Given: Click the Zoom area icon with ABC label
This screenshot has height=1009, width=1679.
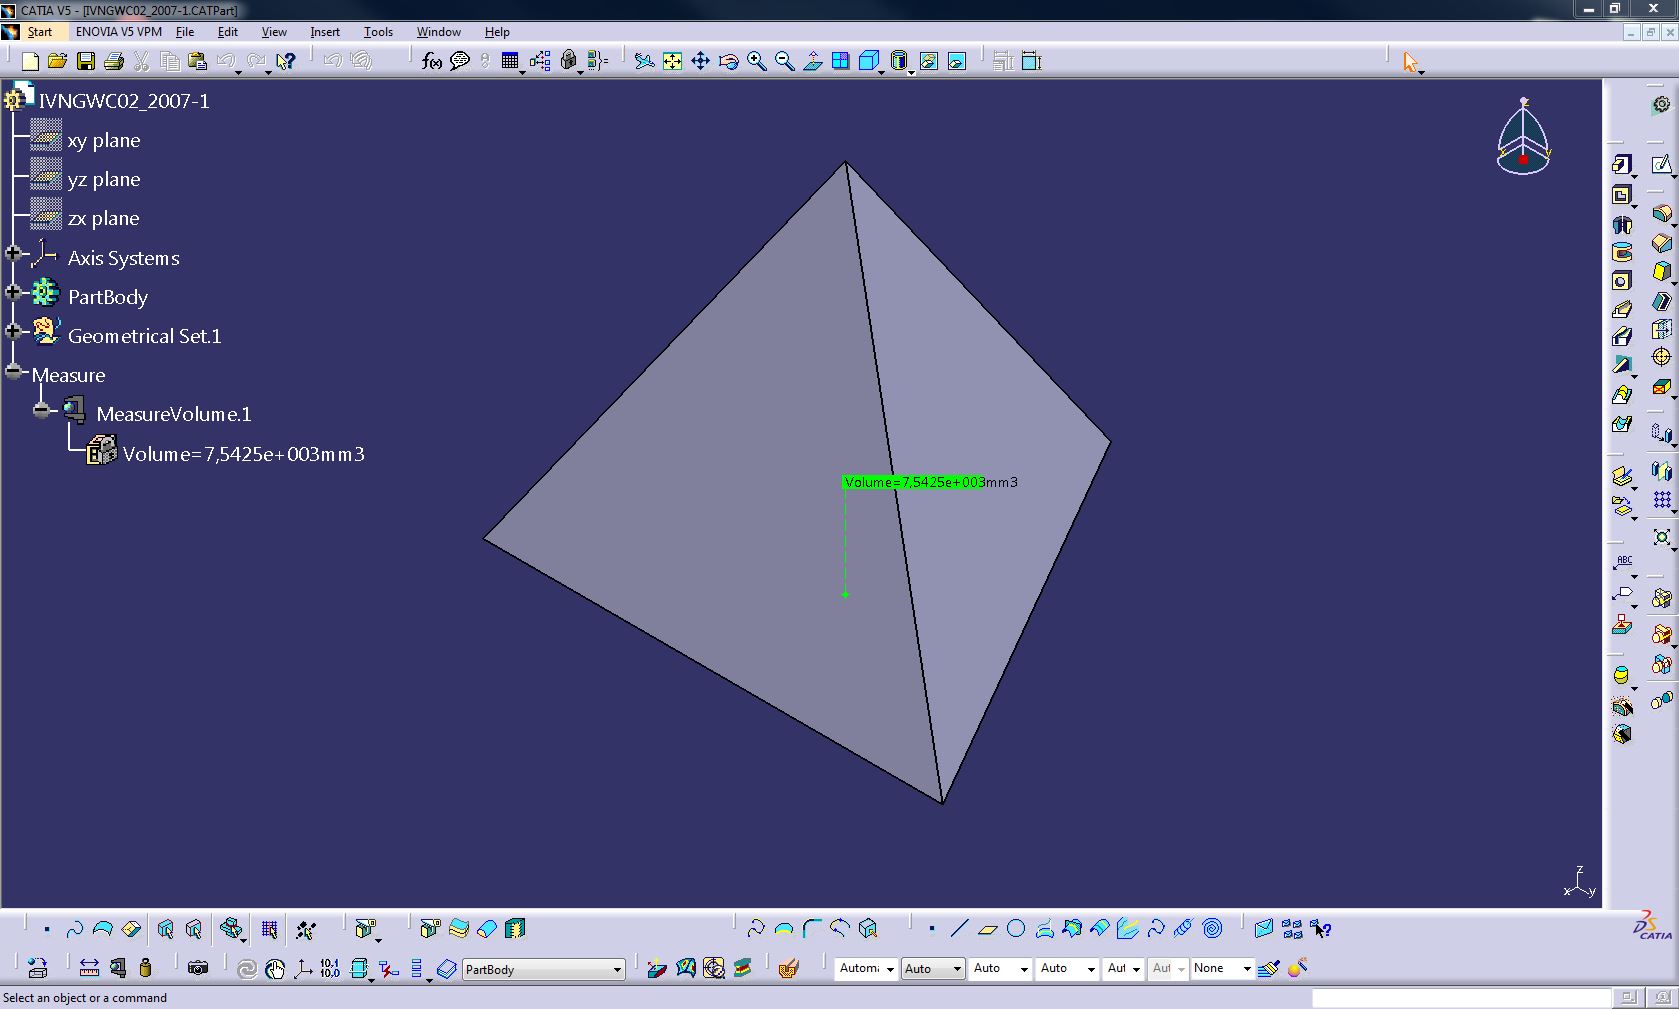Looking at the screenshot, I should [x=1622, y=563].
